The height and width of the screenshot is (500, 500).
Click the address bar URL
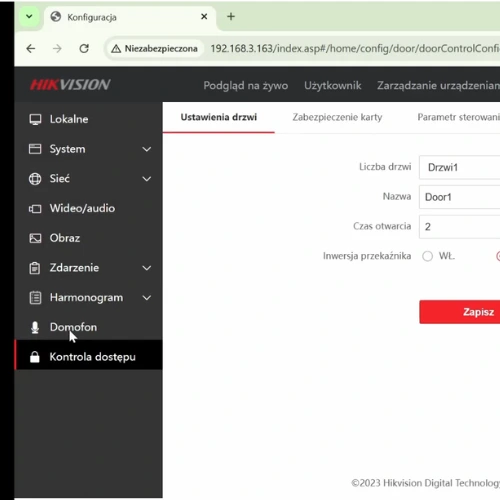click(x=355, y=49)
